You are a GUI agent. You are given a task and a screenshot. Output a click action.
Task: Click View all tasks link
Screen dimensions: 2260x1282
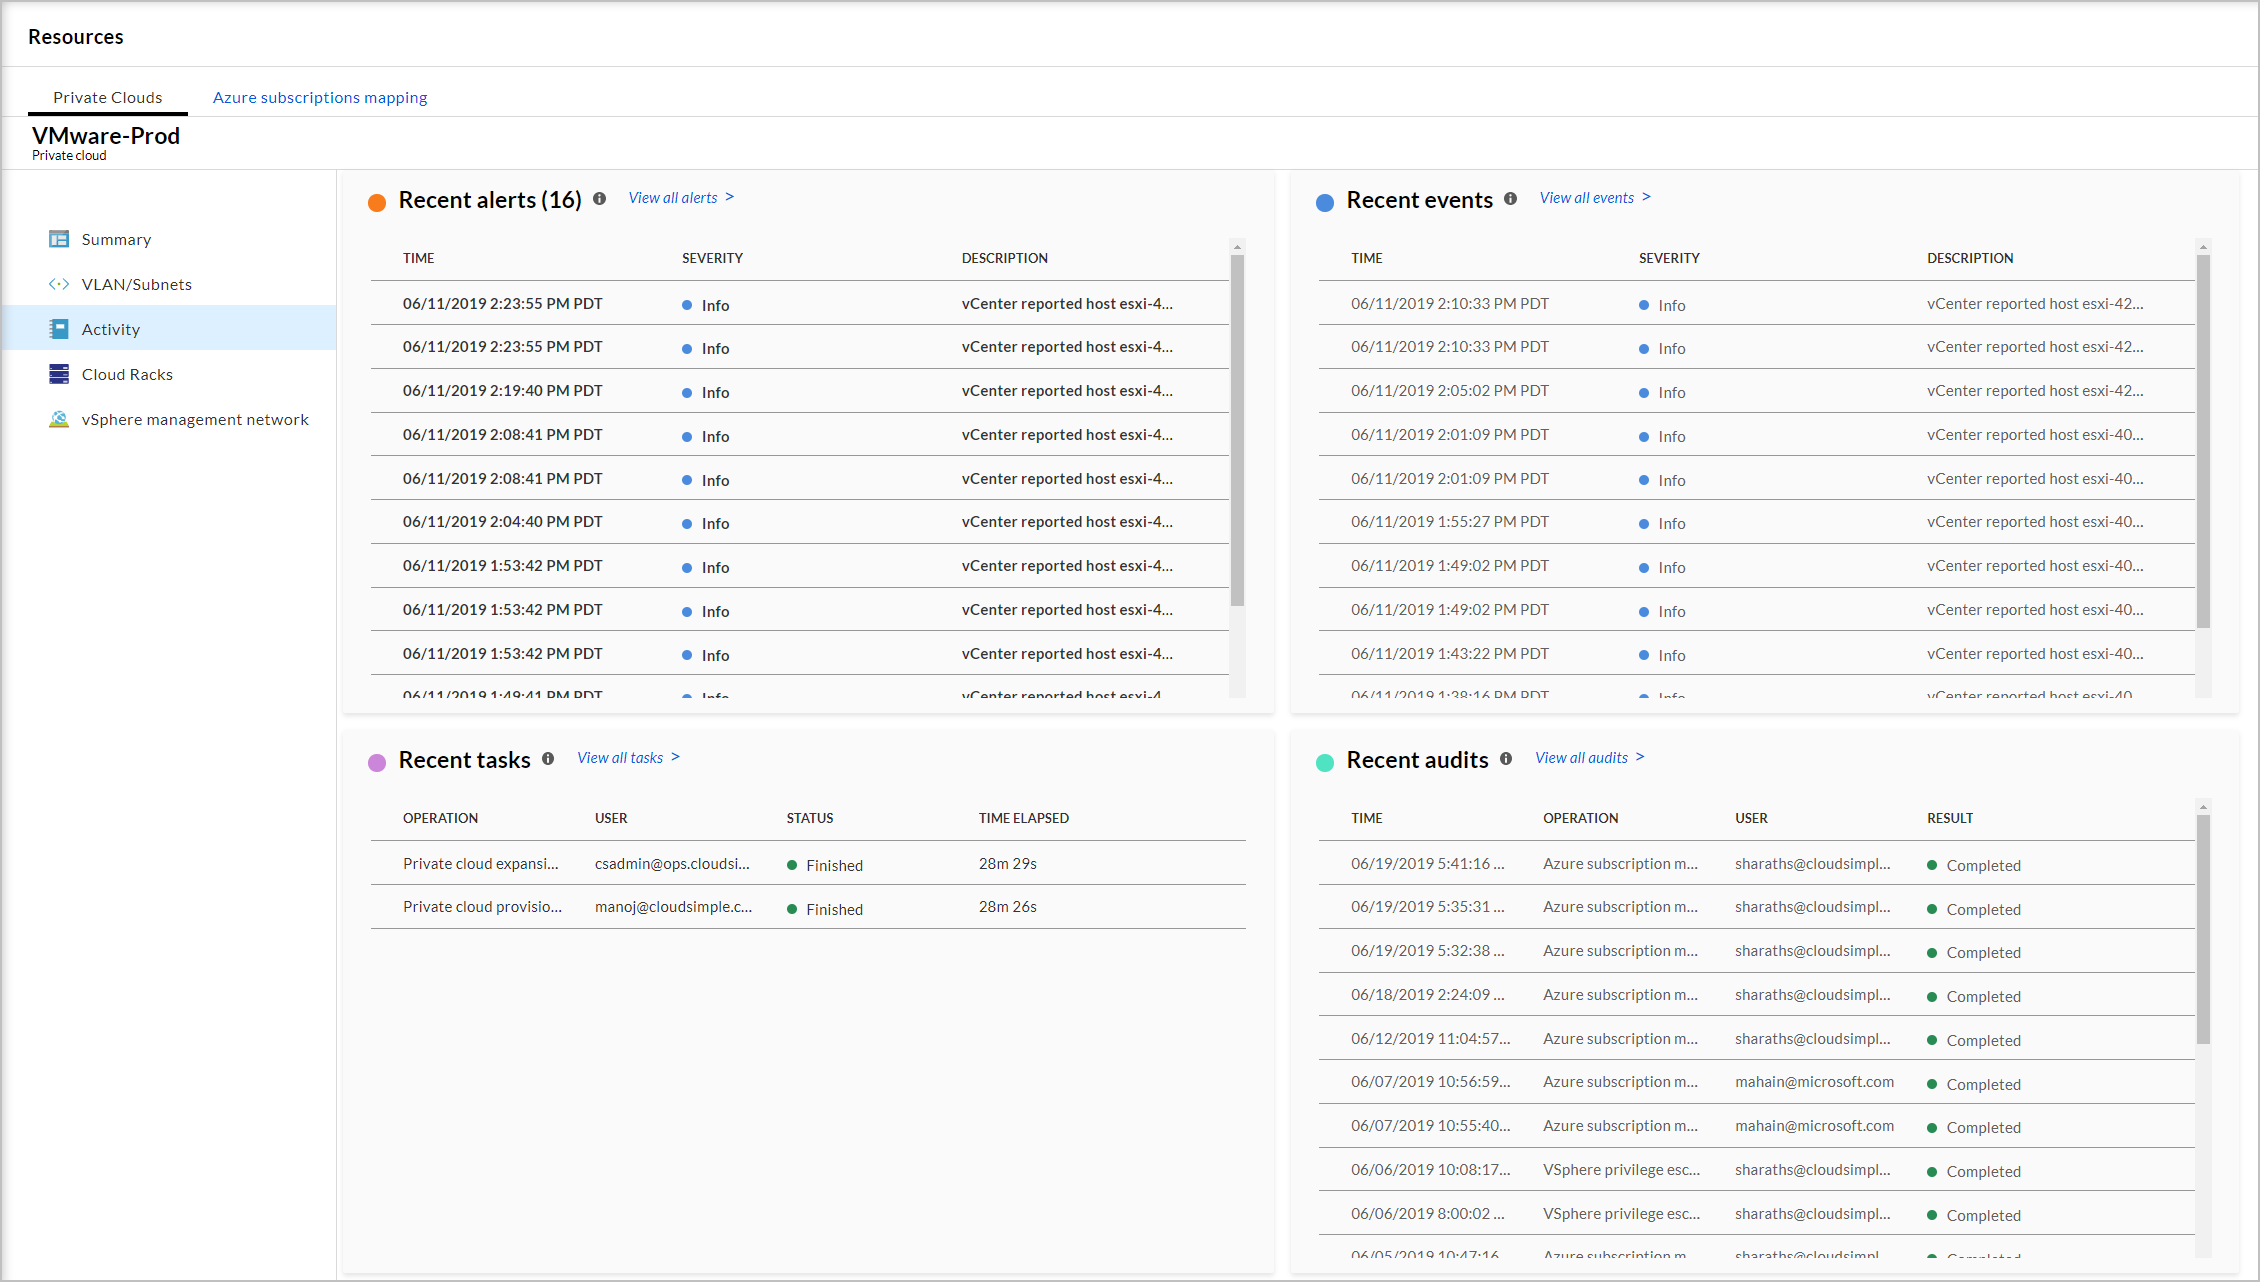tap(622, 759)
